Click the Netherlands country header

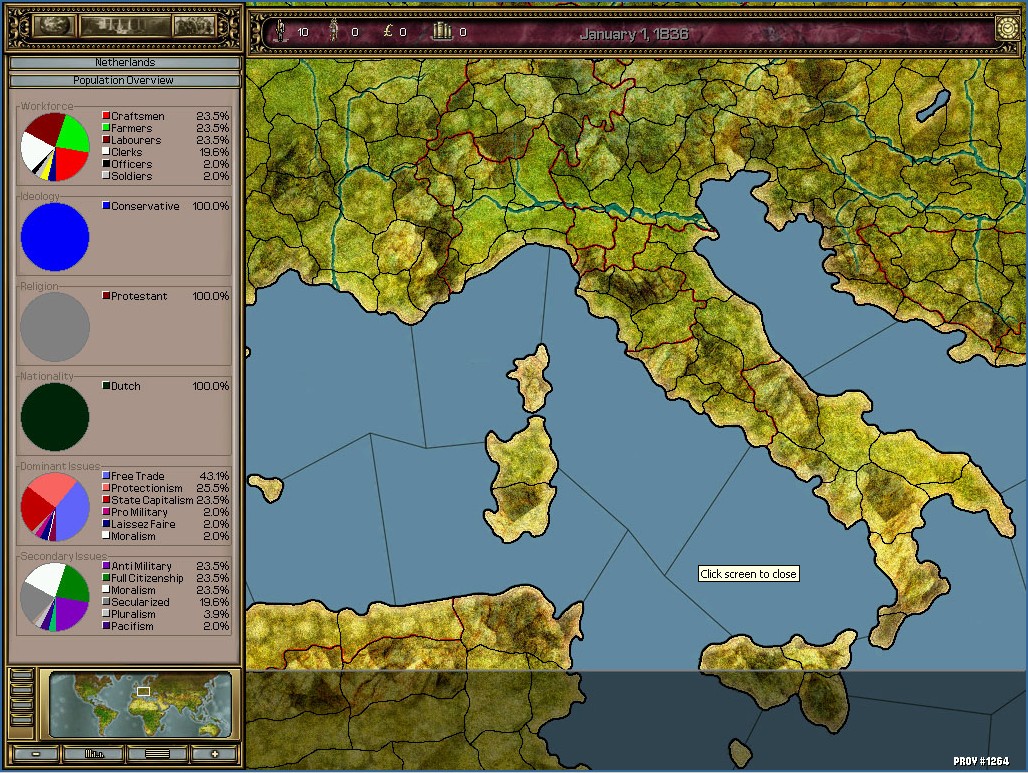[125, 62]
